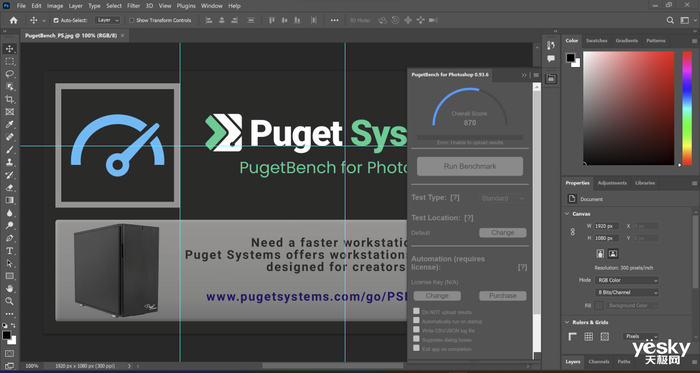Click foreground color swatch in Color panel
The image size is (700, 373).
coord(571,58)
